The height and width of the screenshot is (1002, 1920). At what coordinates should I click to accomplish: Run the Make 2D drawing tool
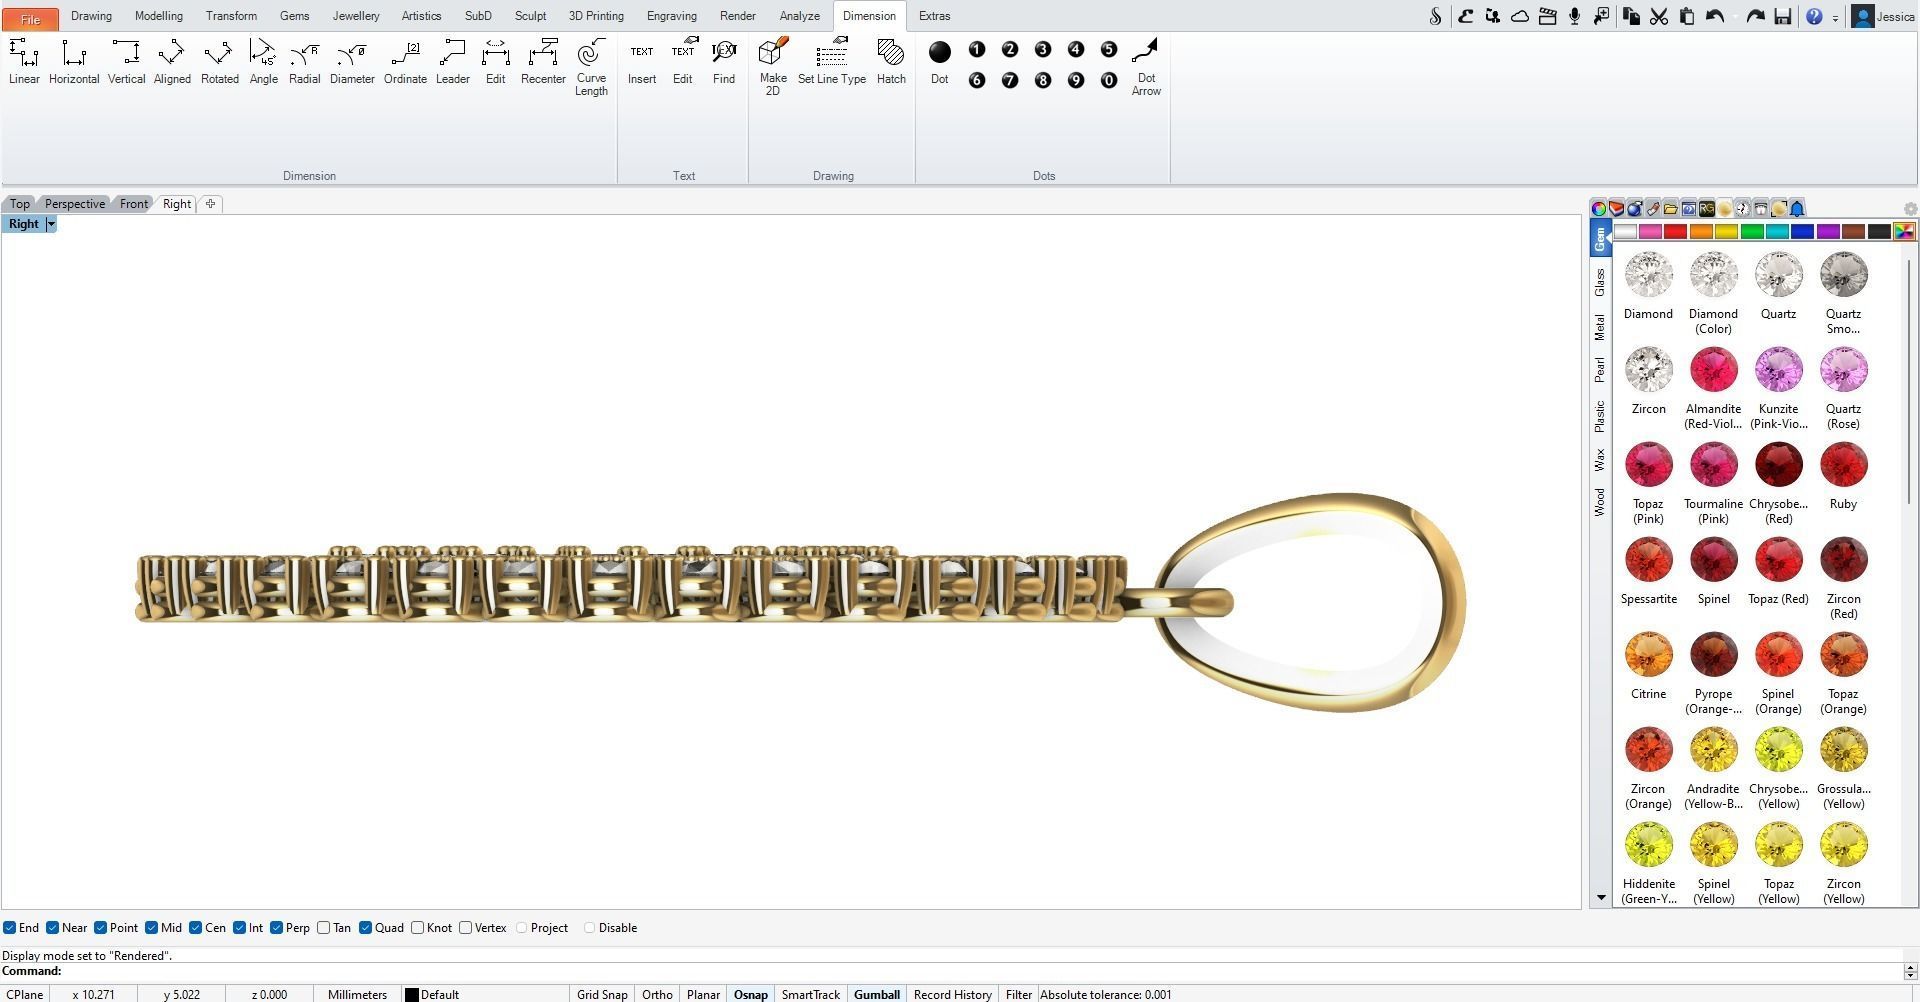pyautogui.click(x=773, y=68)
